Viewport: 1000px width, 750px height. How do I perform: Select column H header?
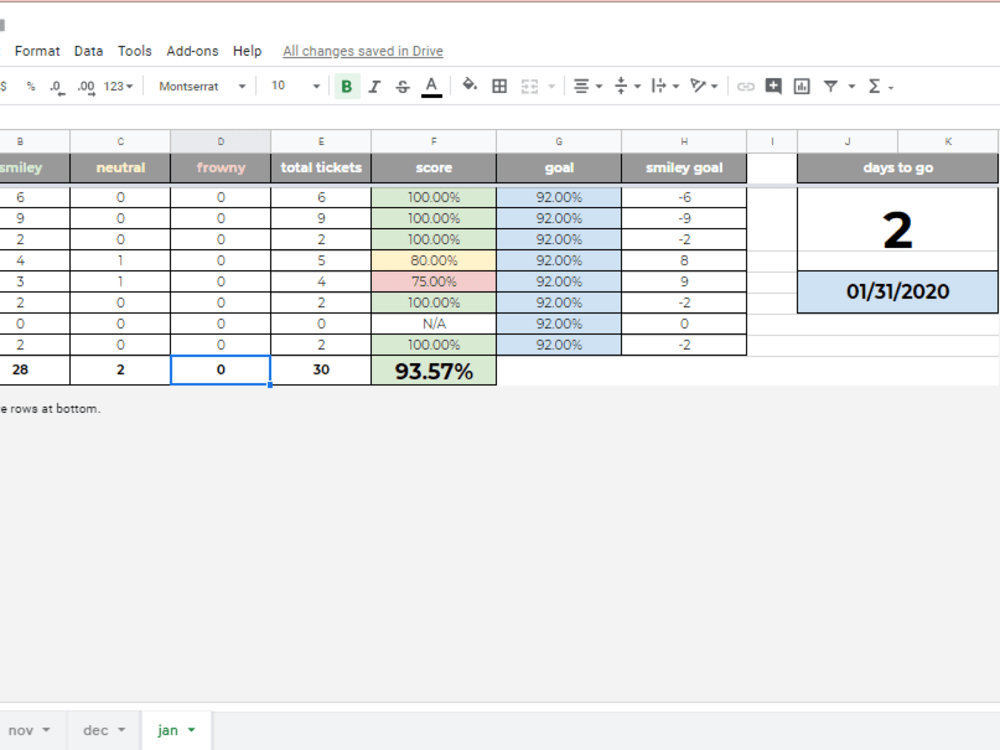point(684,142)
